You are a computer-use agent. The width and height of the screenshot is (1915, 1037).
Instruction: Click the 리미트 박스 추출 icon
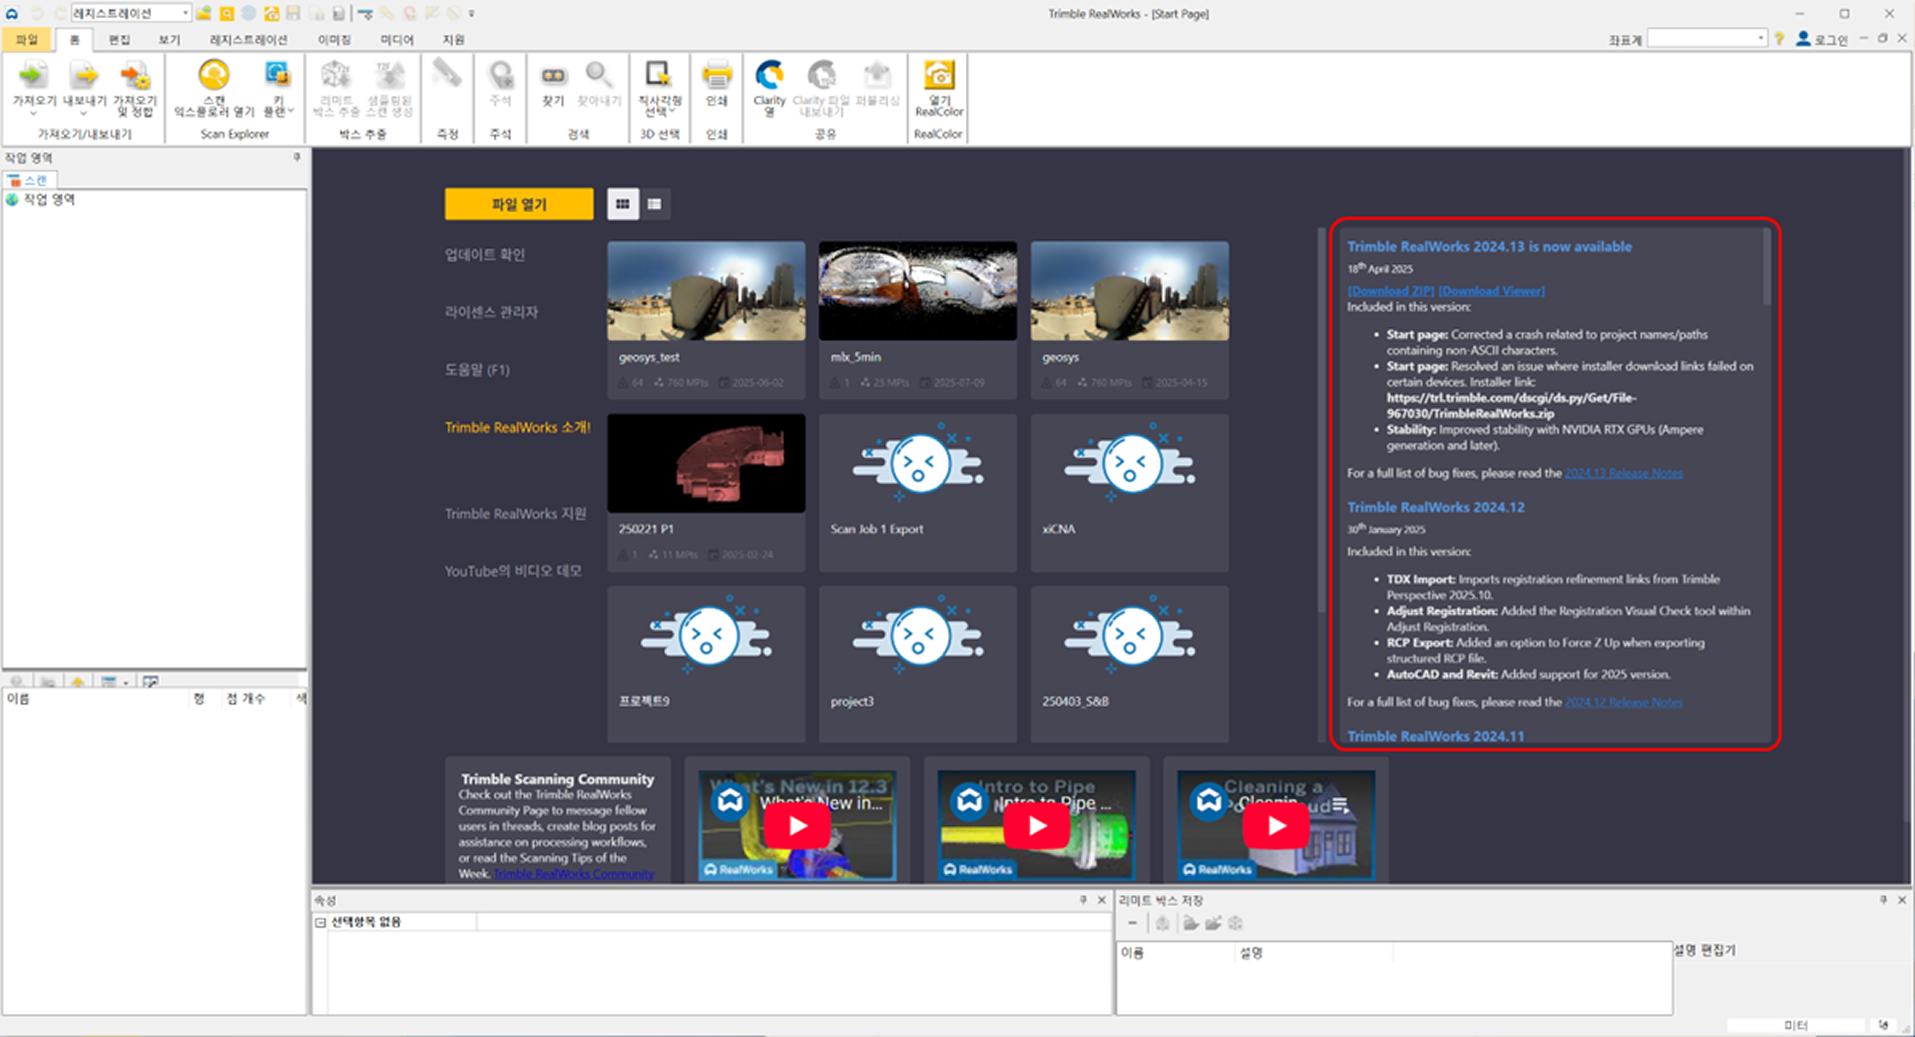tap(335, 75)
